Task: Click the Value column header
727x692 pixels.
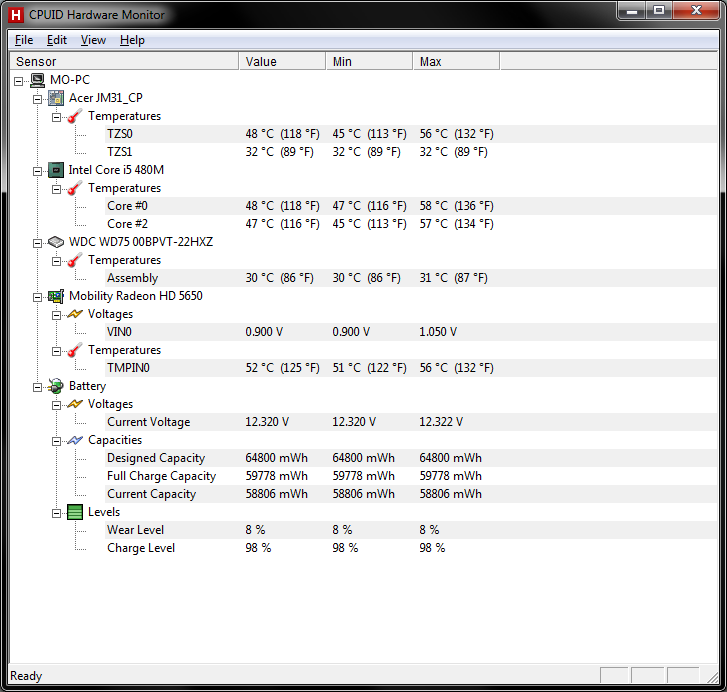Action: click(282, 61)
